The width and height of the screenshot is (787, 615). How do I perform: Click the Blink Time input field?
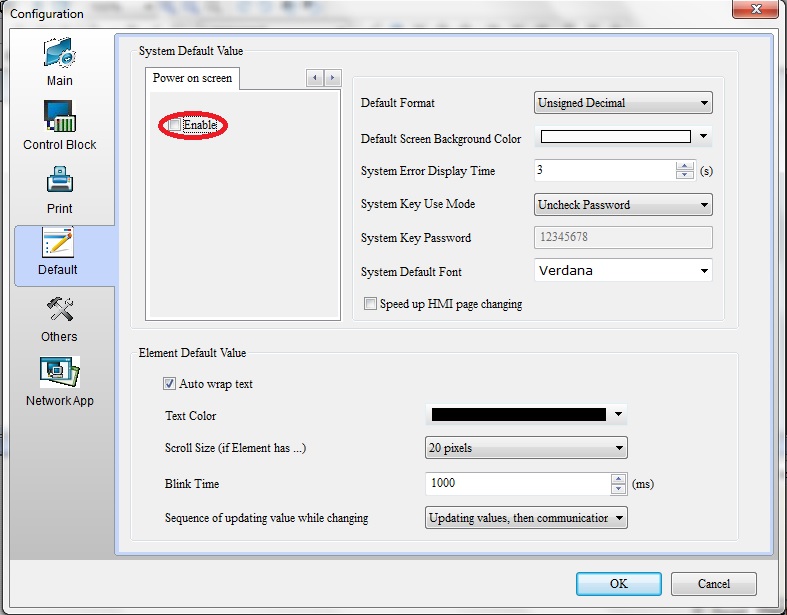tap(516, 483)
